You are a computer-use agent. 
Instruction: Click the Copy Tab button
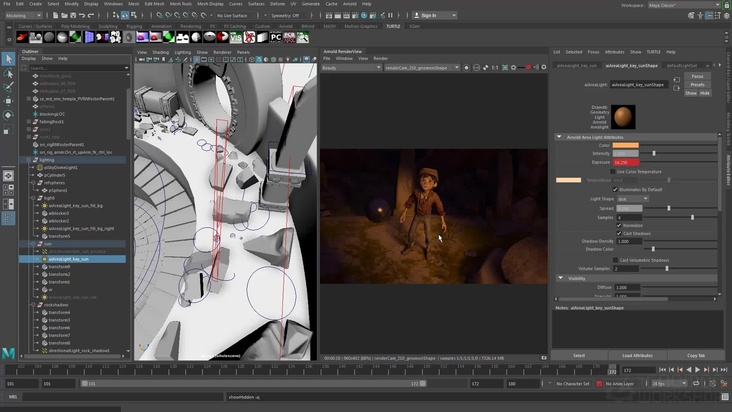point(696,356)
